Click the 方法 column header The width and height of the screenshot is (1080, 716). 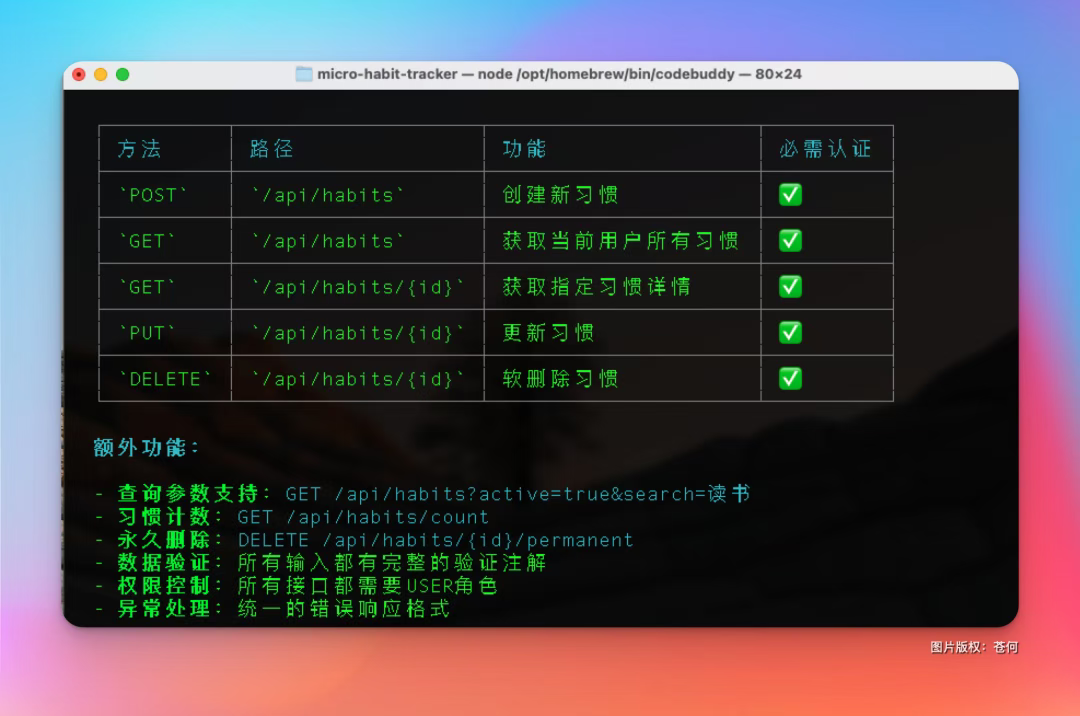coord(139,149)
